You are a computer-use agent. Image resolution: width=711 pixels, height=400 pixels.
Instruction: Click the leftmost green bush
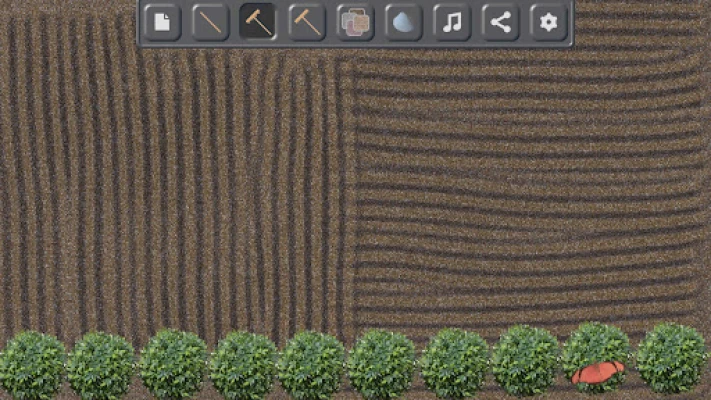(32, 364)
